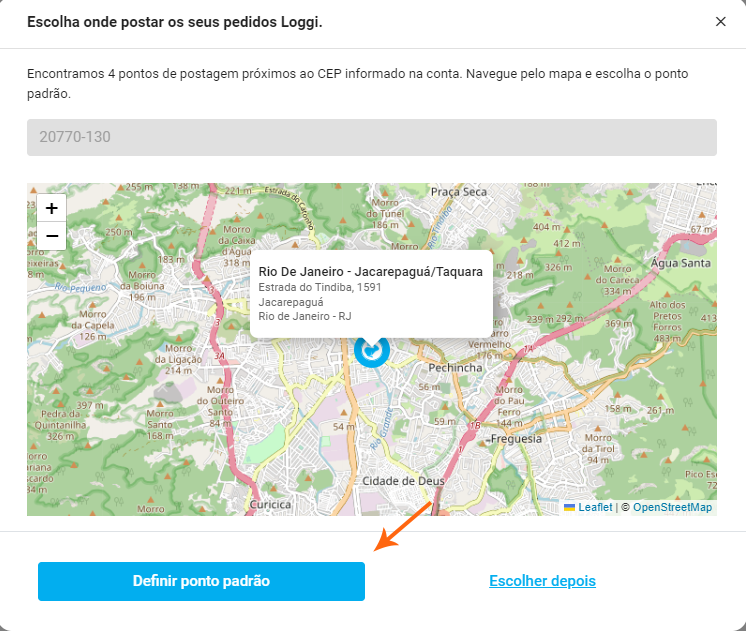The image size is (746, 631).
Task: Click the Morro da Capela label
Action: 93,325
